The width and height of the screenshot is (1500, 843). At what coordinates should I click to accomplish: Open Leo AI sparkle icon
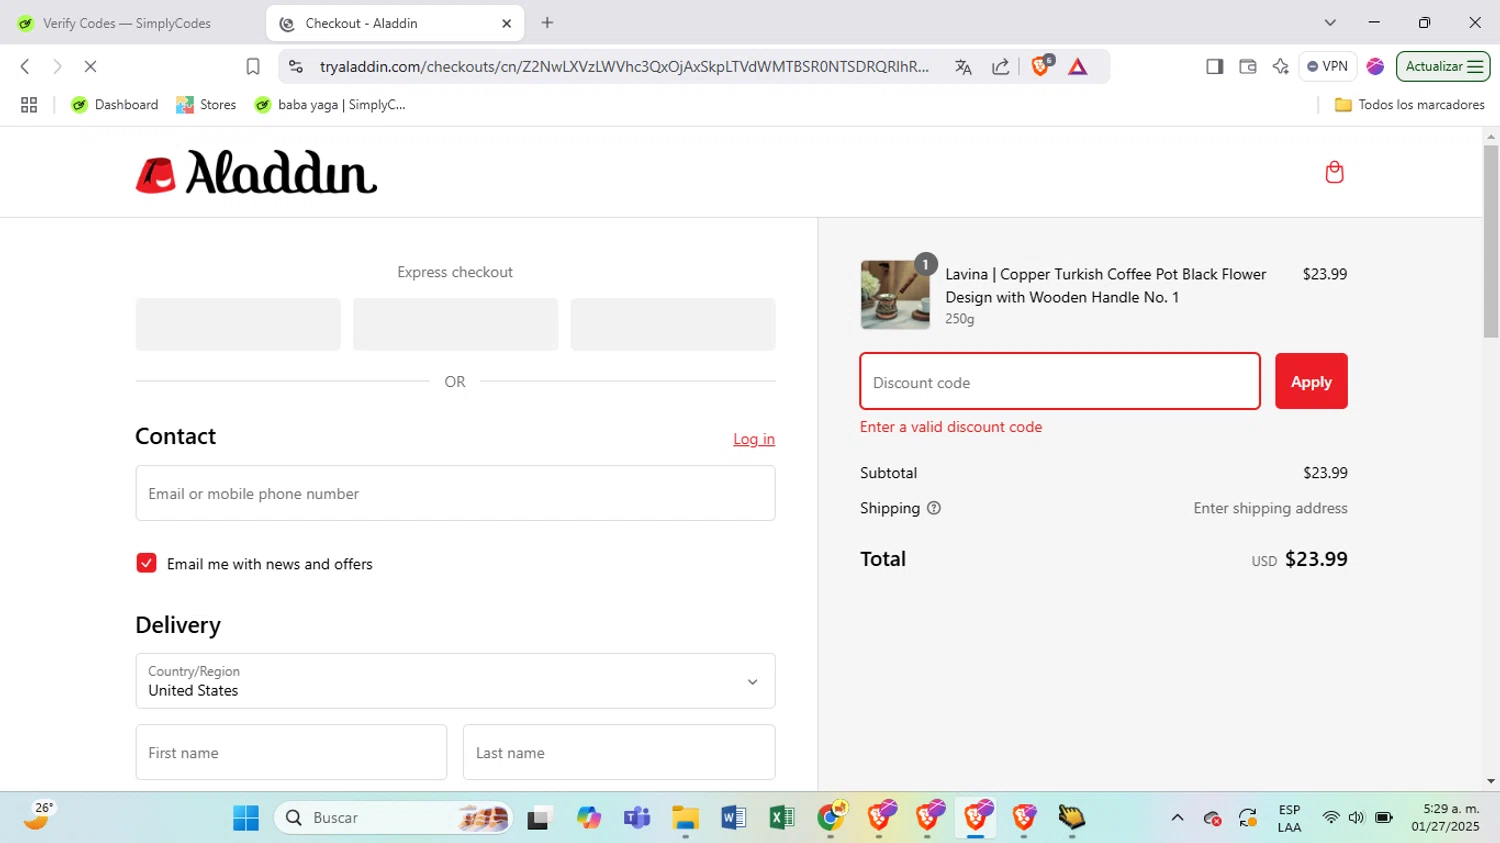[x=1280, y=66]
